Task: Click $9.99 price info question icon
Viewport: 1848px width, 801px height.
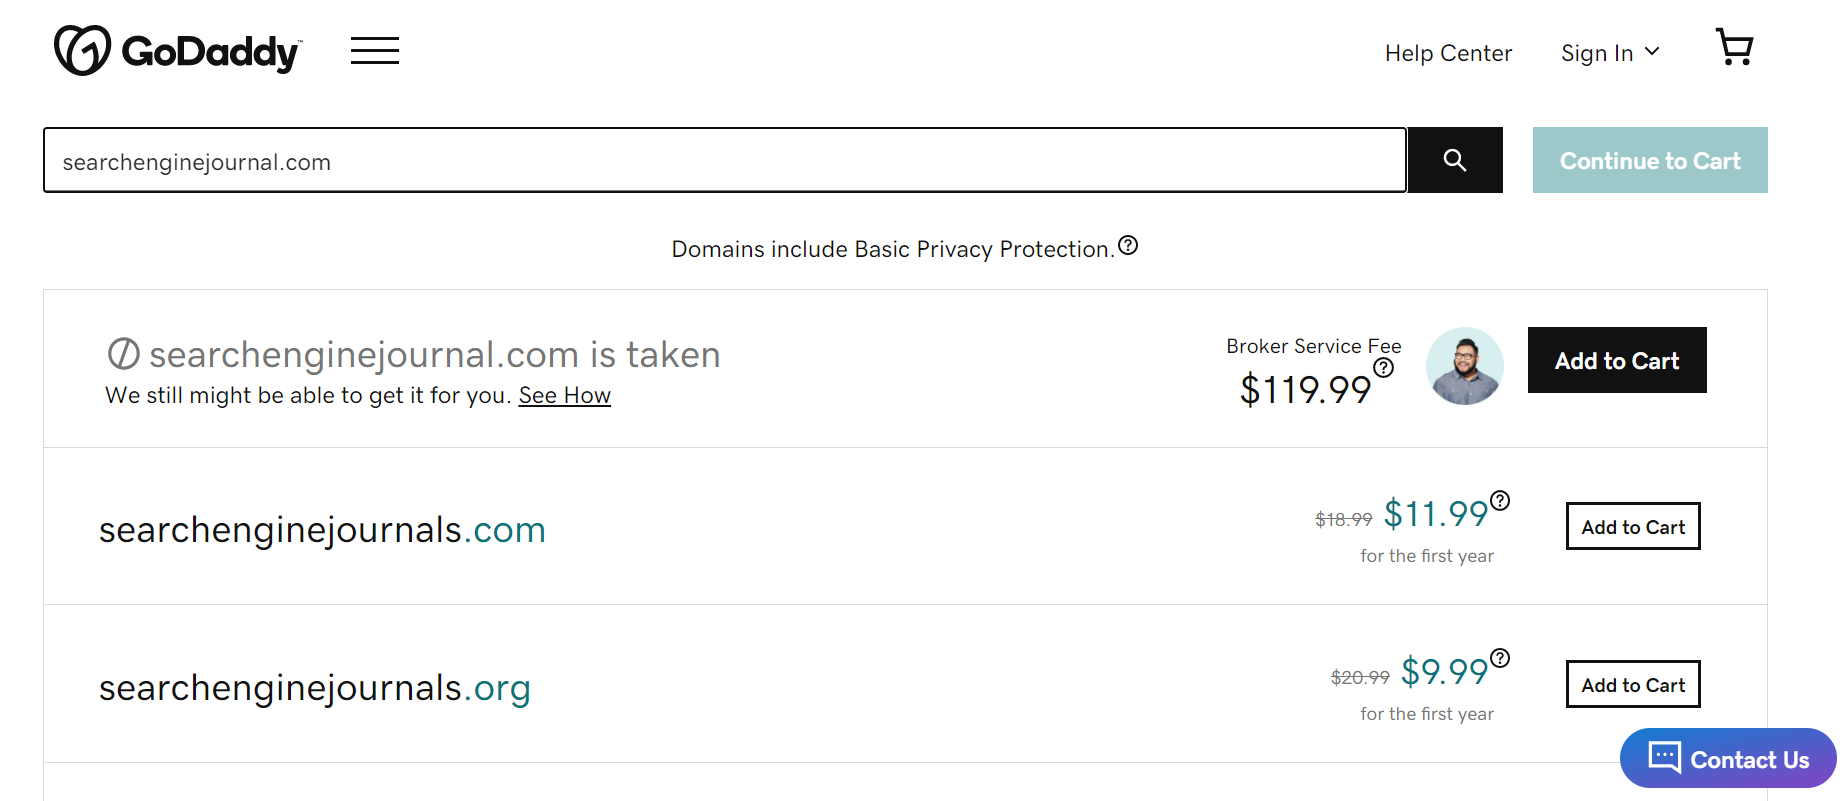Action: [x=1500, y=658]
